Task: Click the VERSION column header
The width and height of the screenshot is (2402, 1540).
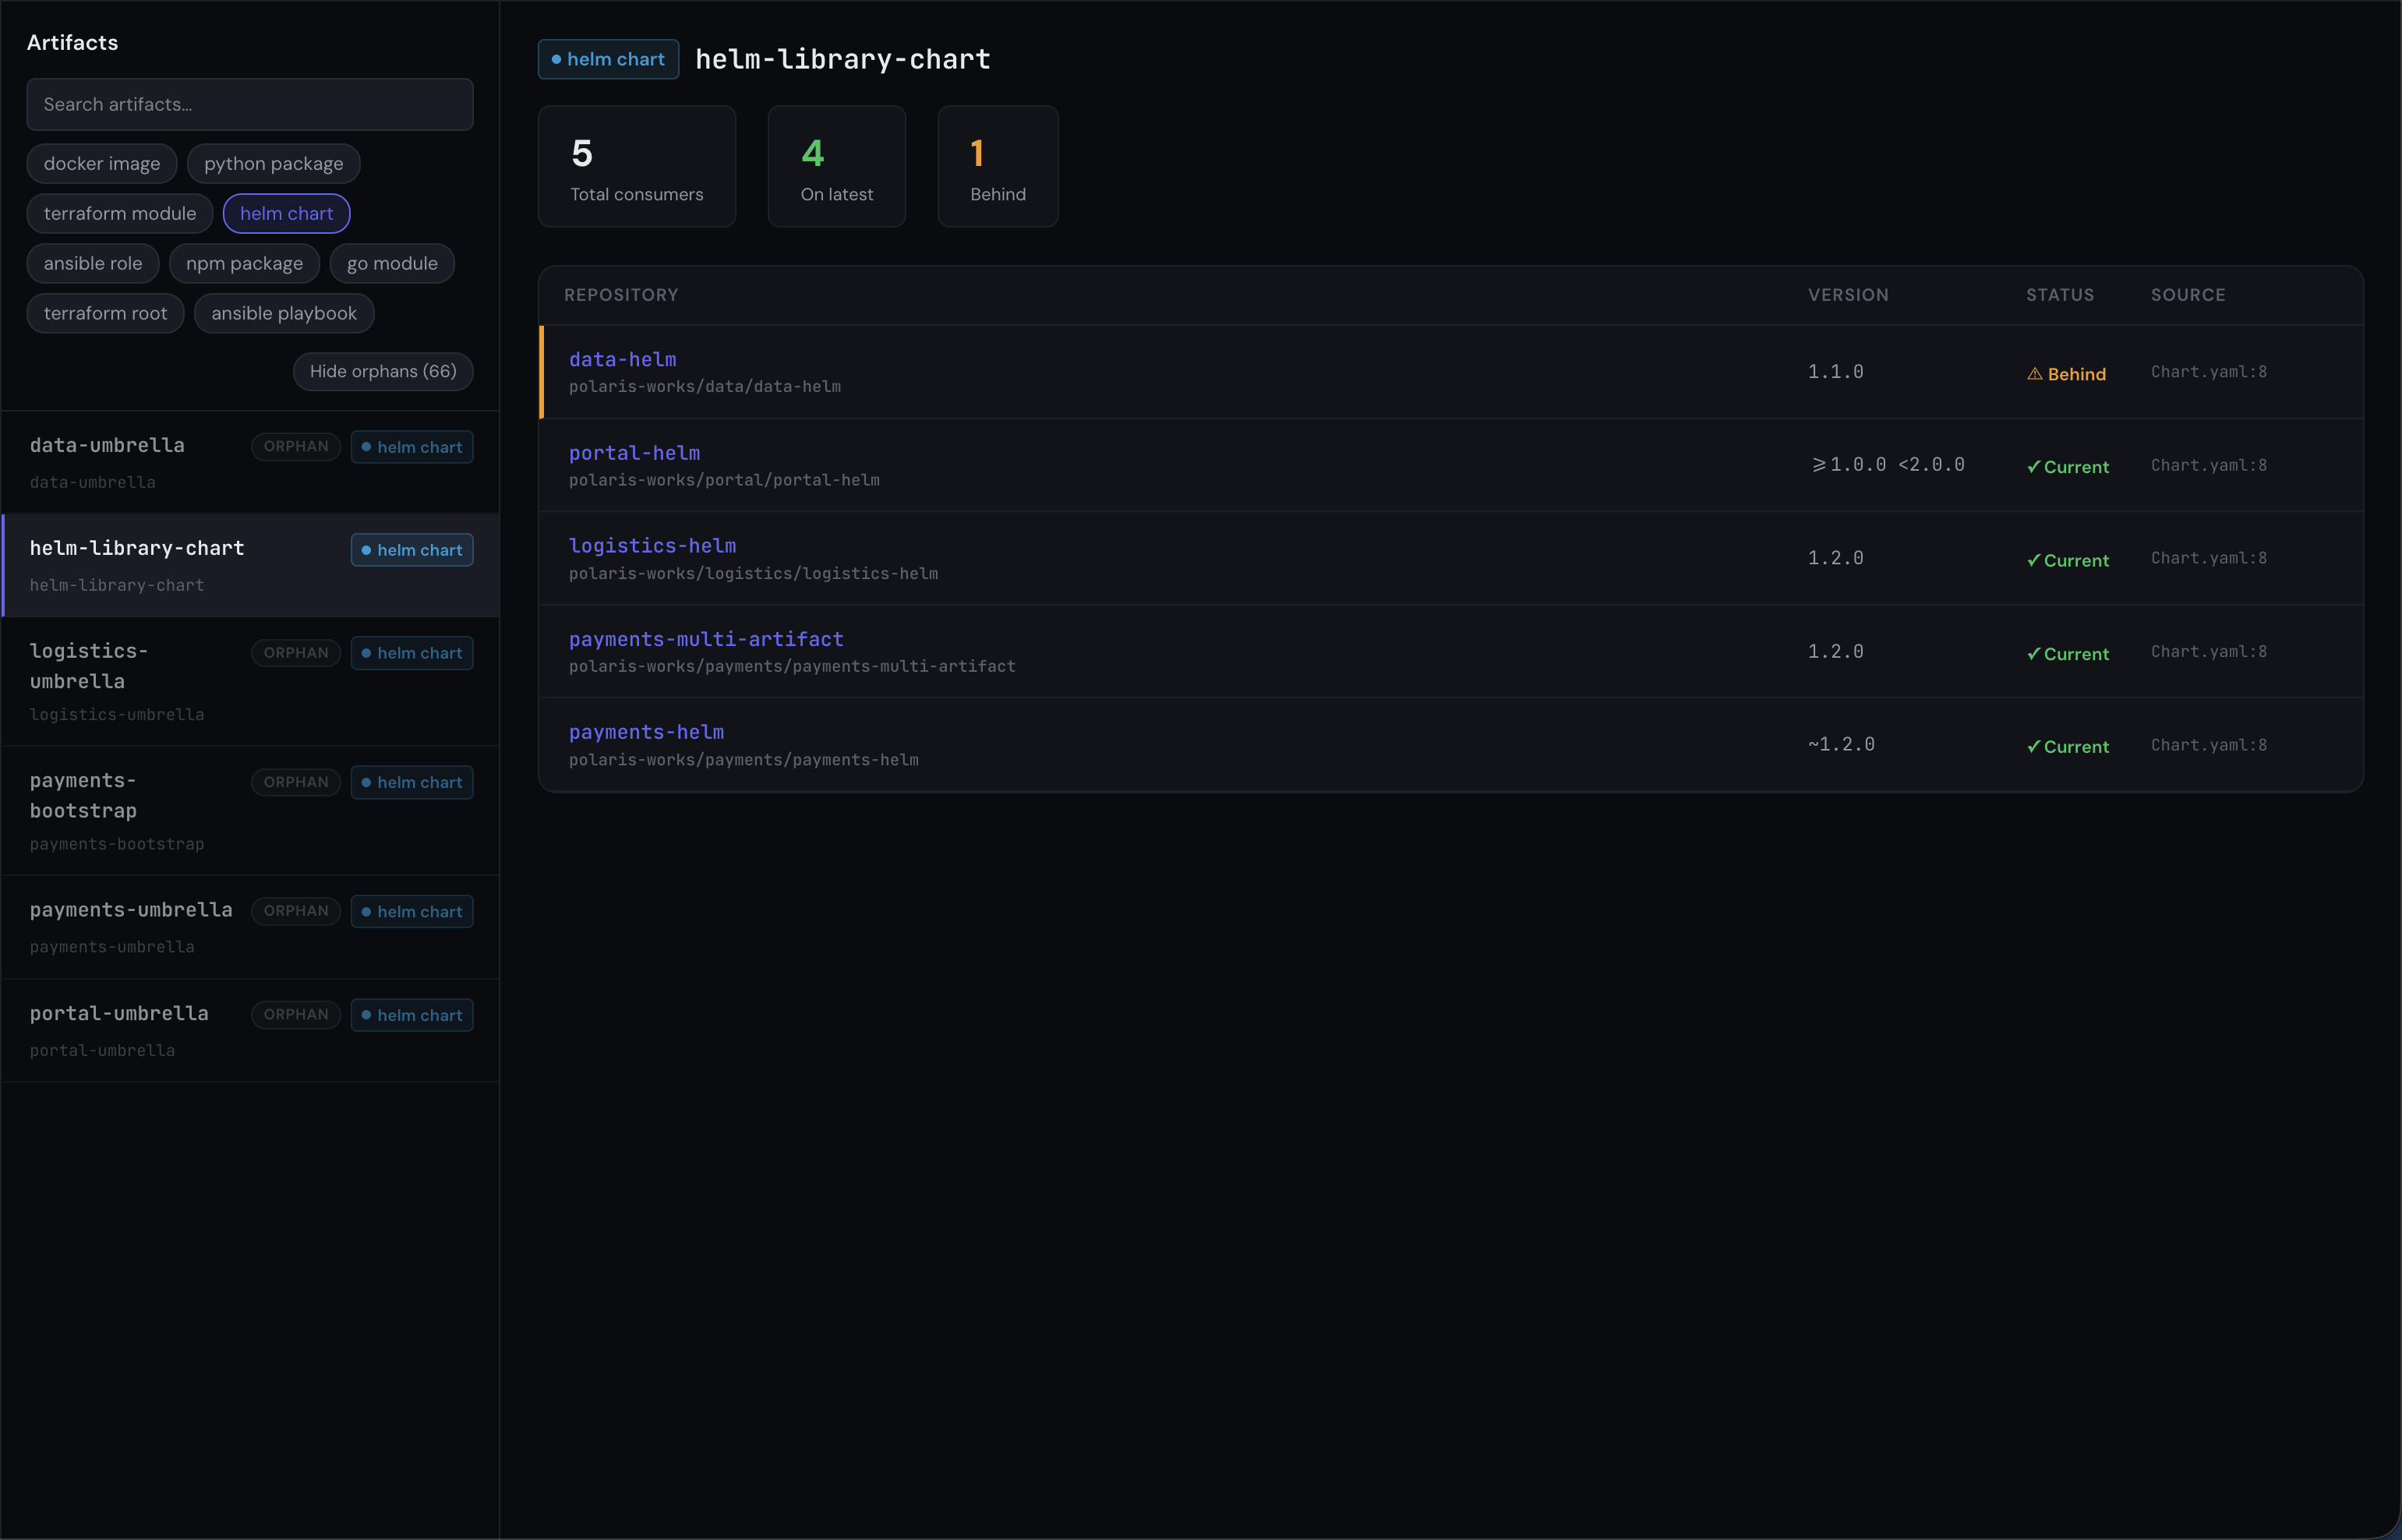Action: 1848,295
